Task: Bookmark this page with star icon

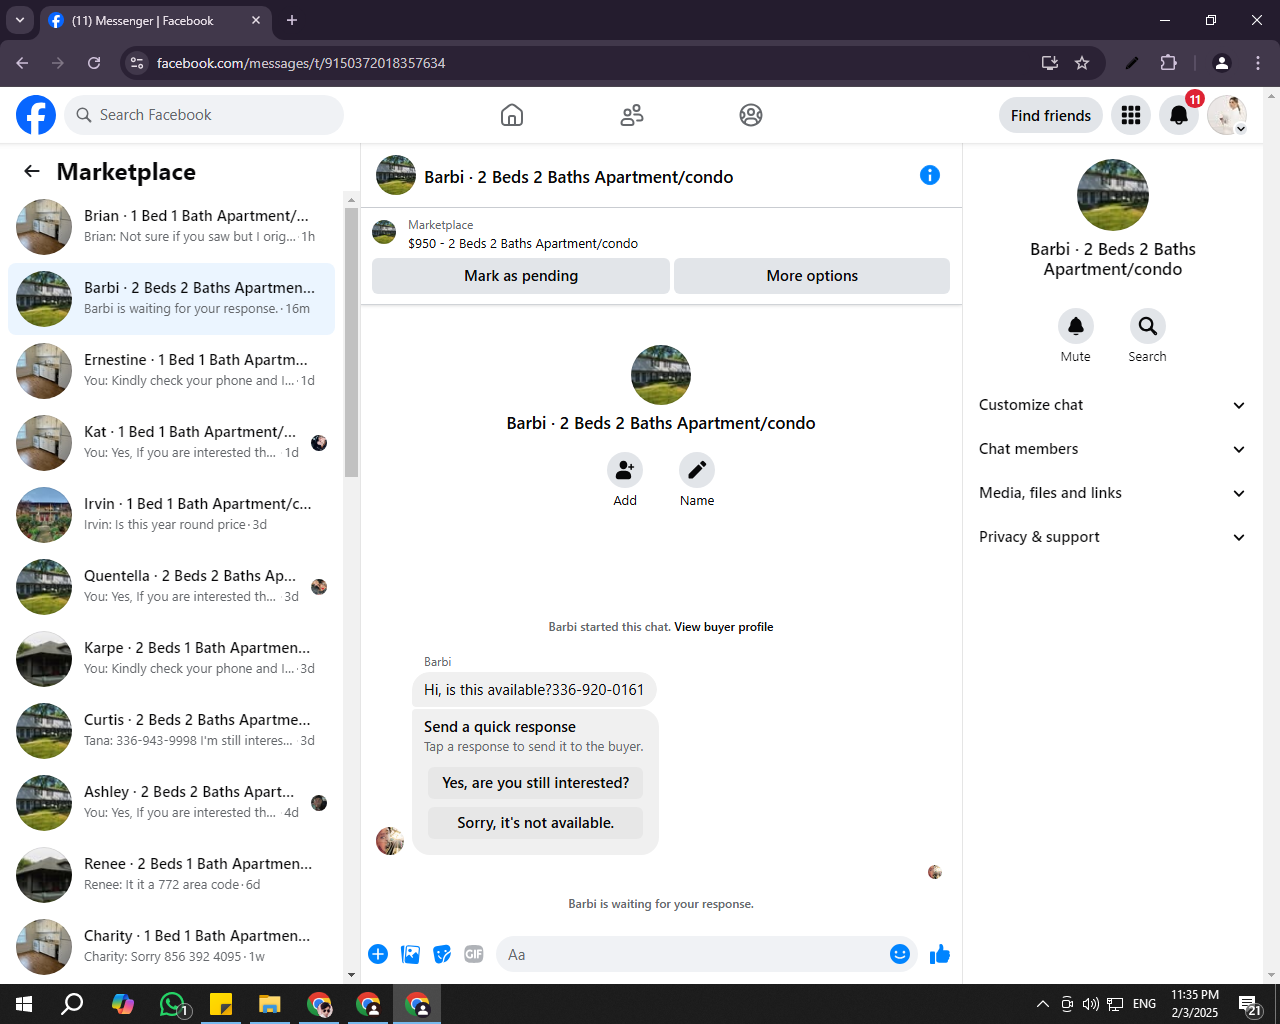Action: 1082,63
